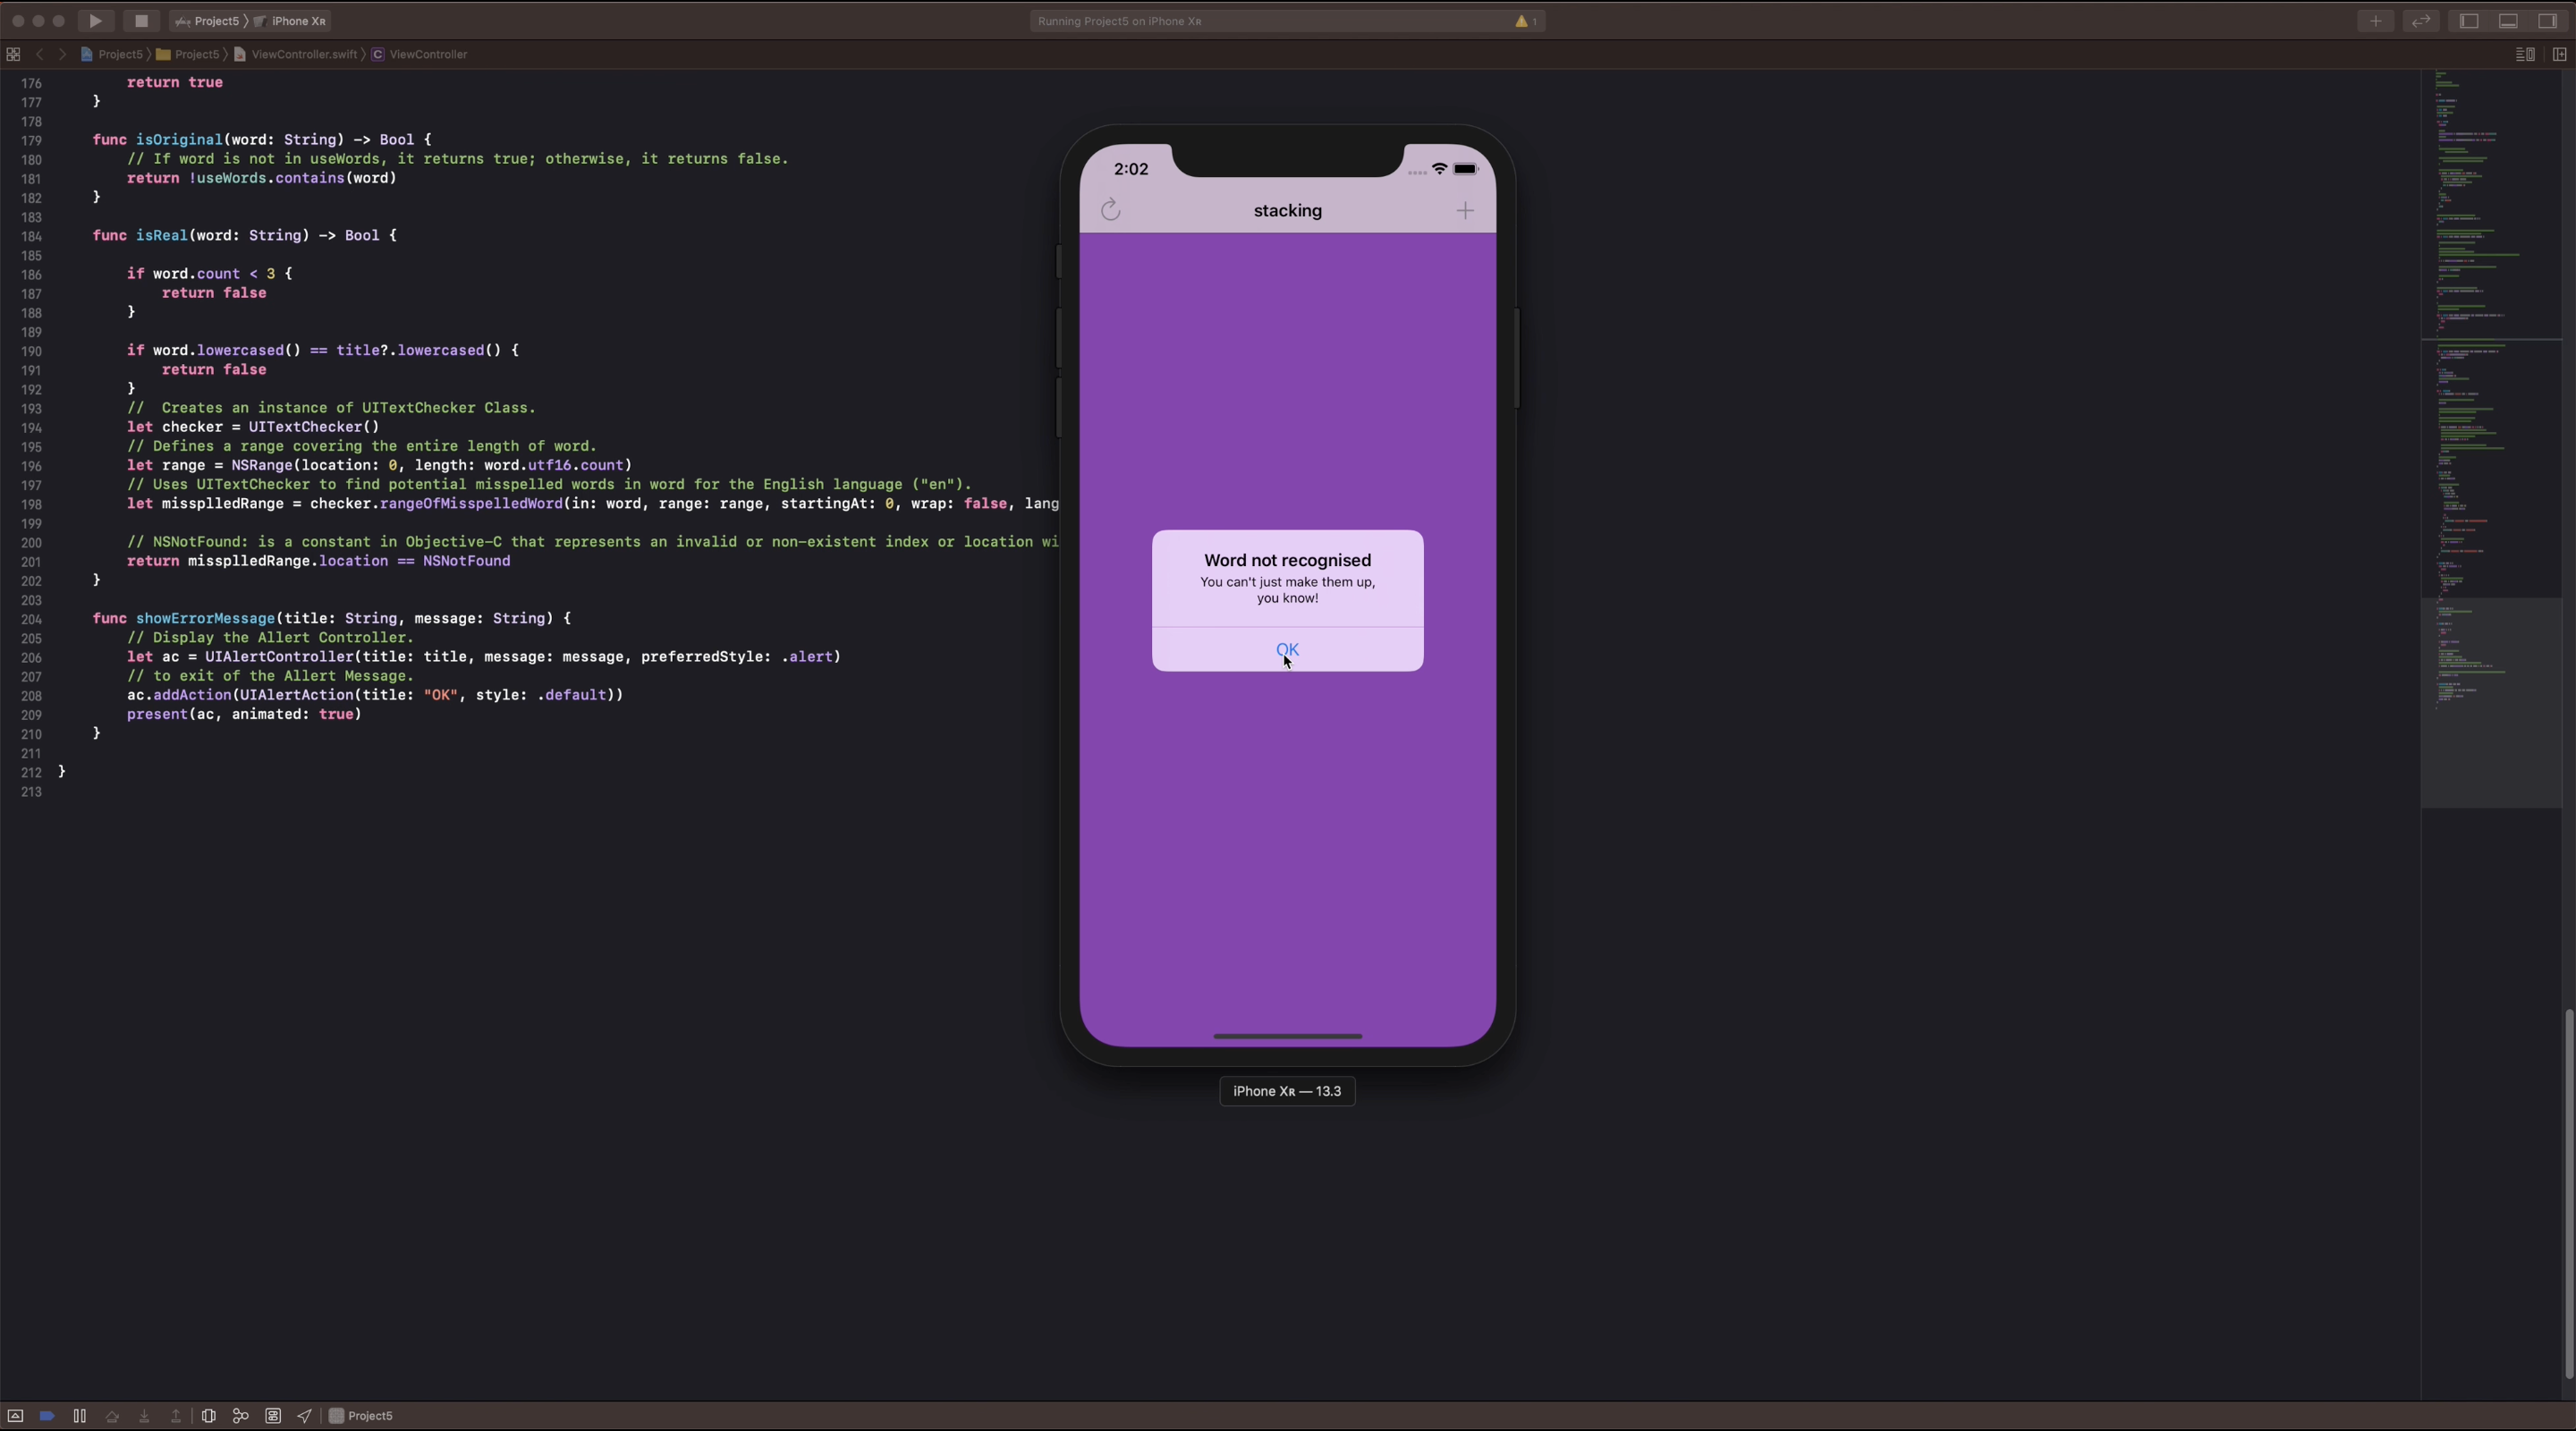Toggle the right inspectors panel
Image resolution: width=2576 pixels, height=1431 pixels.
point(2547,21)
